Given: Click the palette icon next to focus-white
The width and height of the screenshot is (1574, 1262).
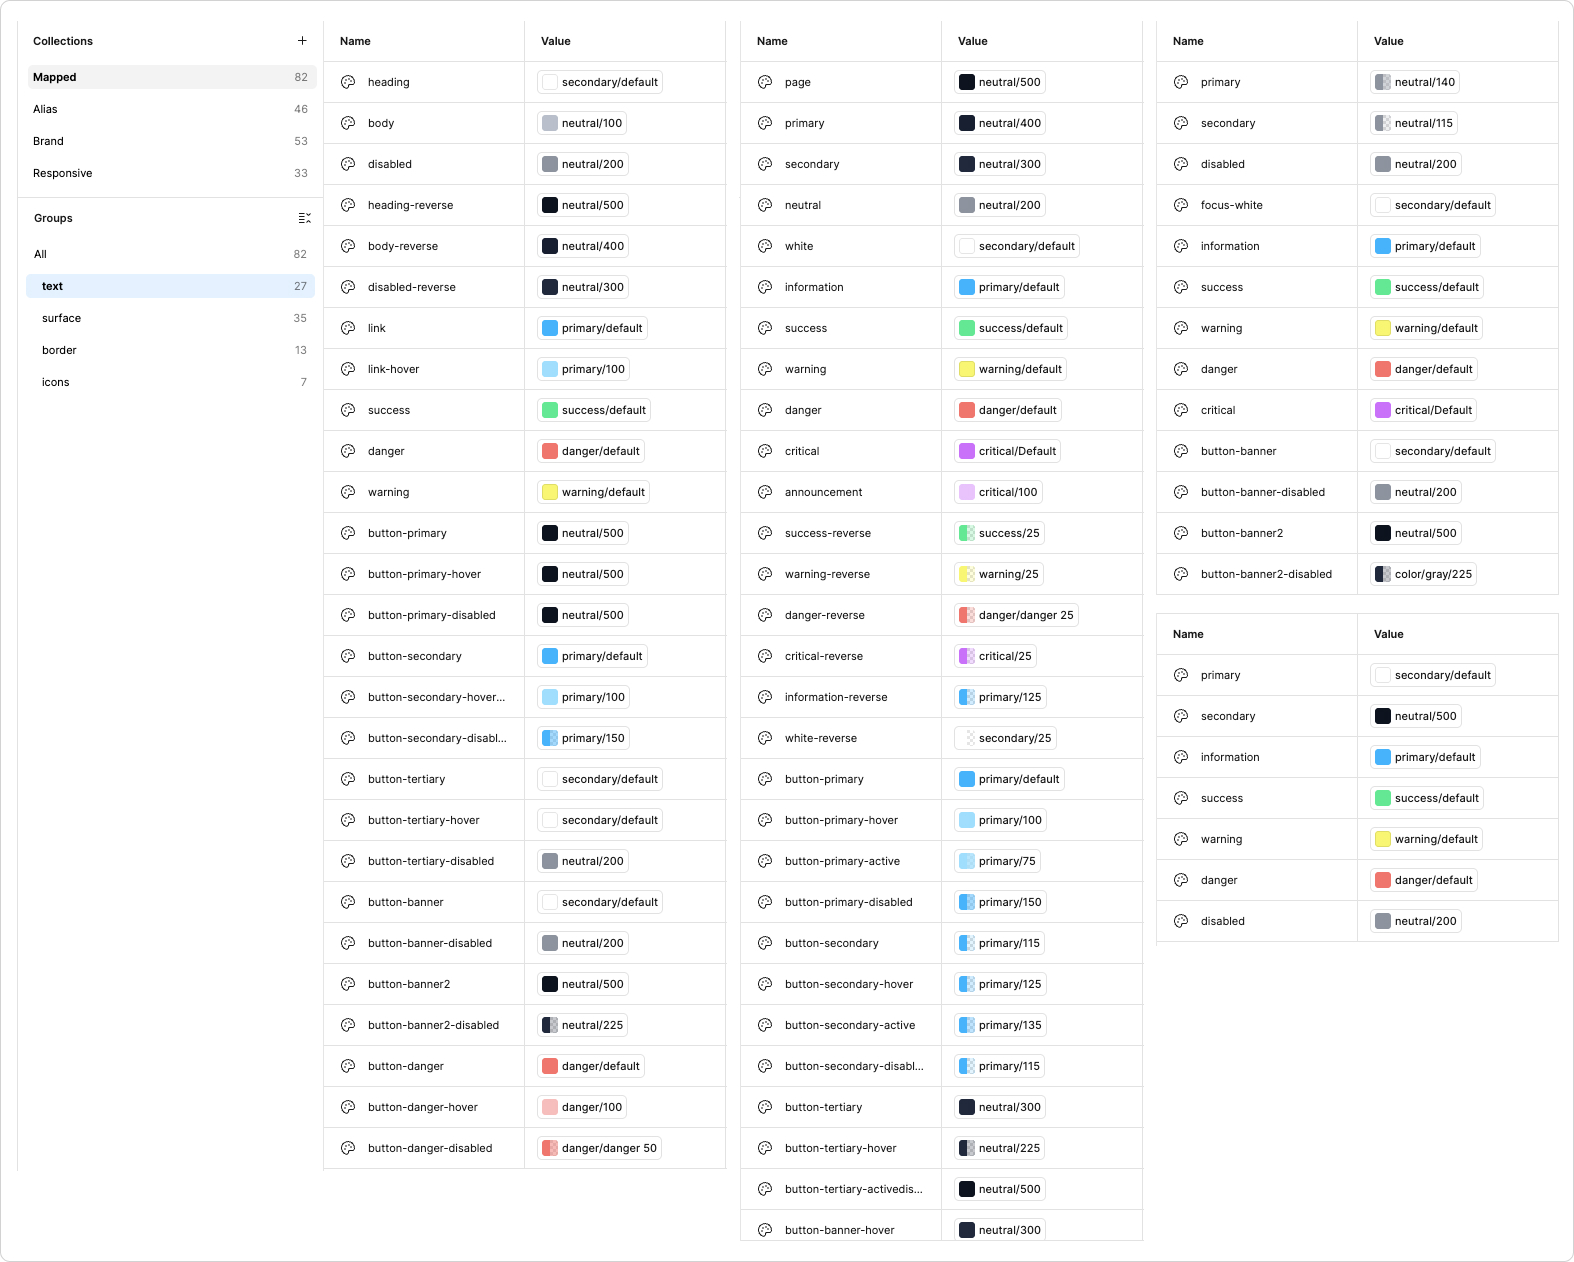Looking at the screenshot, I should click(x=1181, y=205).
